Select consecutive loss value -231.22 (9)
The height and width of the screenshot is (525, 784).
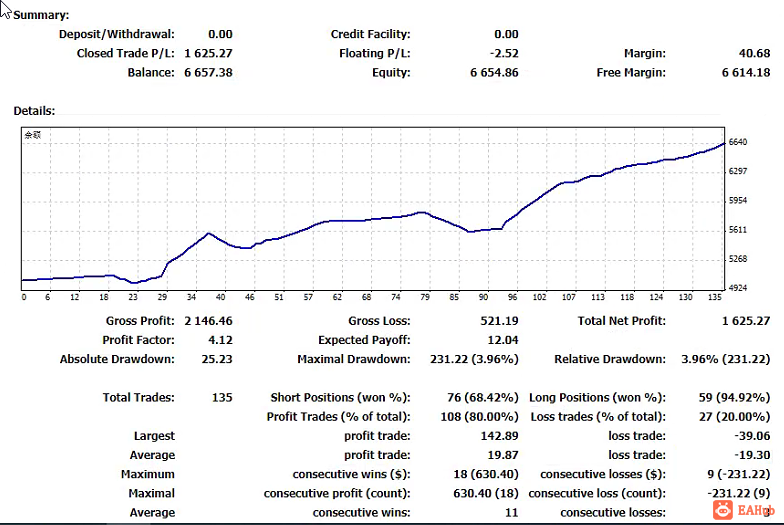(738, 494)
